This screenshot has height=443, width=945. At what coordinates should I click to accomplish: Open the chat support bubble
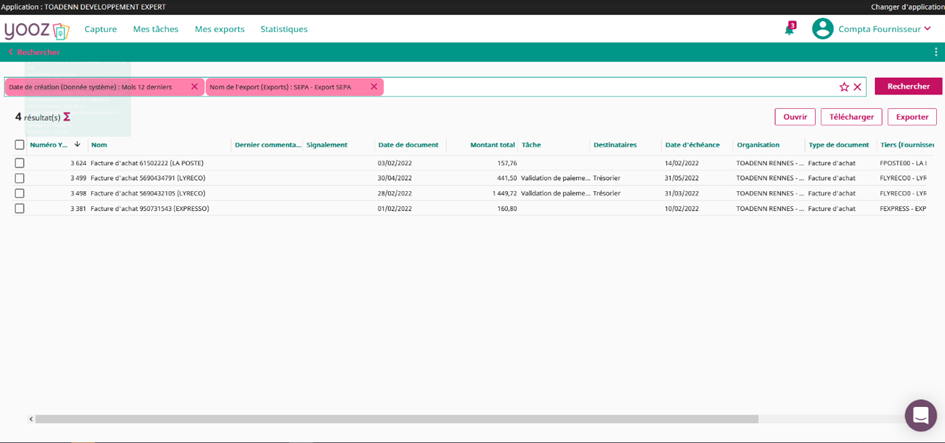coord(920,414)
